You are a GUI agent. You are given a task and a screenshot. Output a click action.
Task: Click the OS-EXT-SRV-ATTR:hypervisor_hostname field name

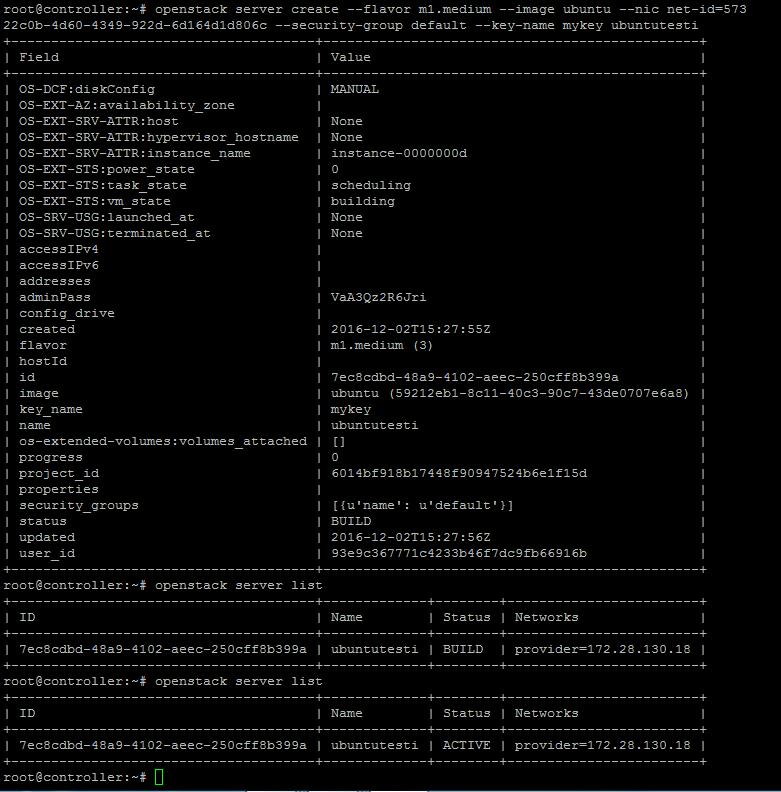tap(159, 137)
